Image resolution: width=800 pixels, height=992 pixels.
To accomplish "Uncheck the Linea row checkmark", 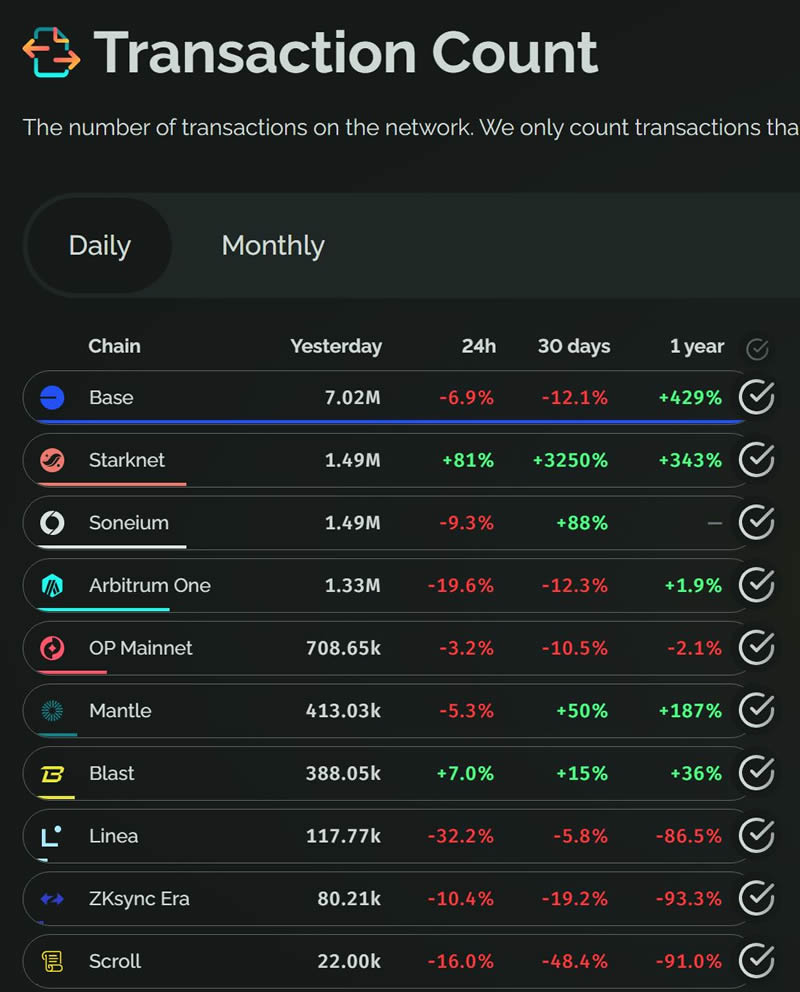I will pos(756,836).
